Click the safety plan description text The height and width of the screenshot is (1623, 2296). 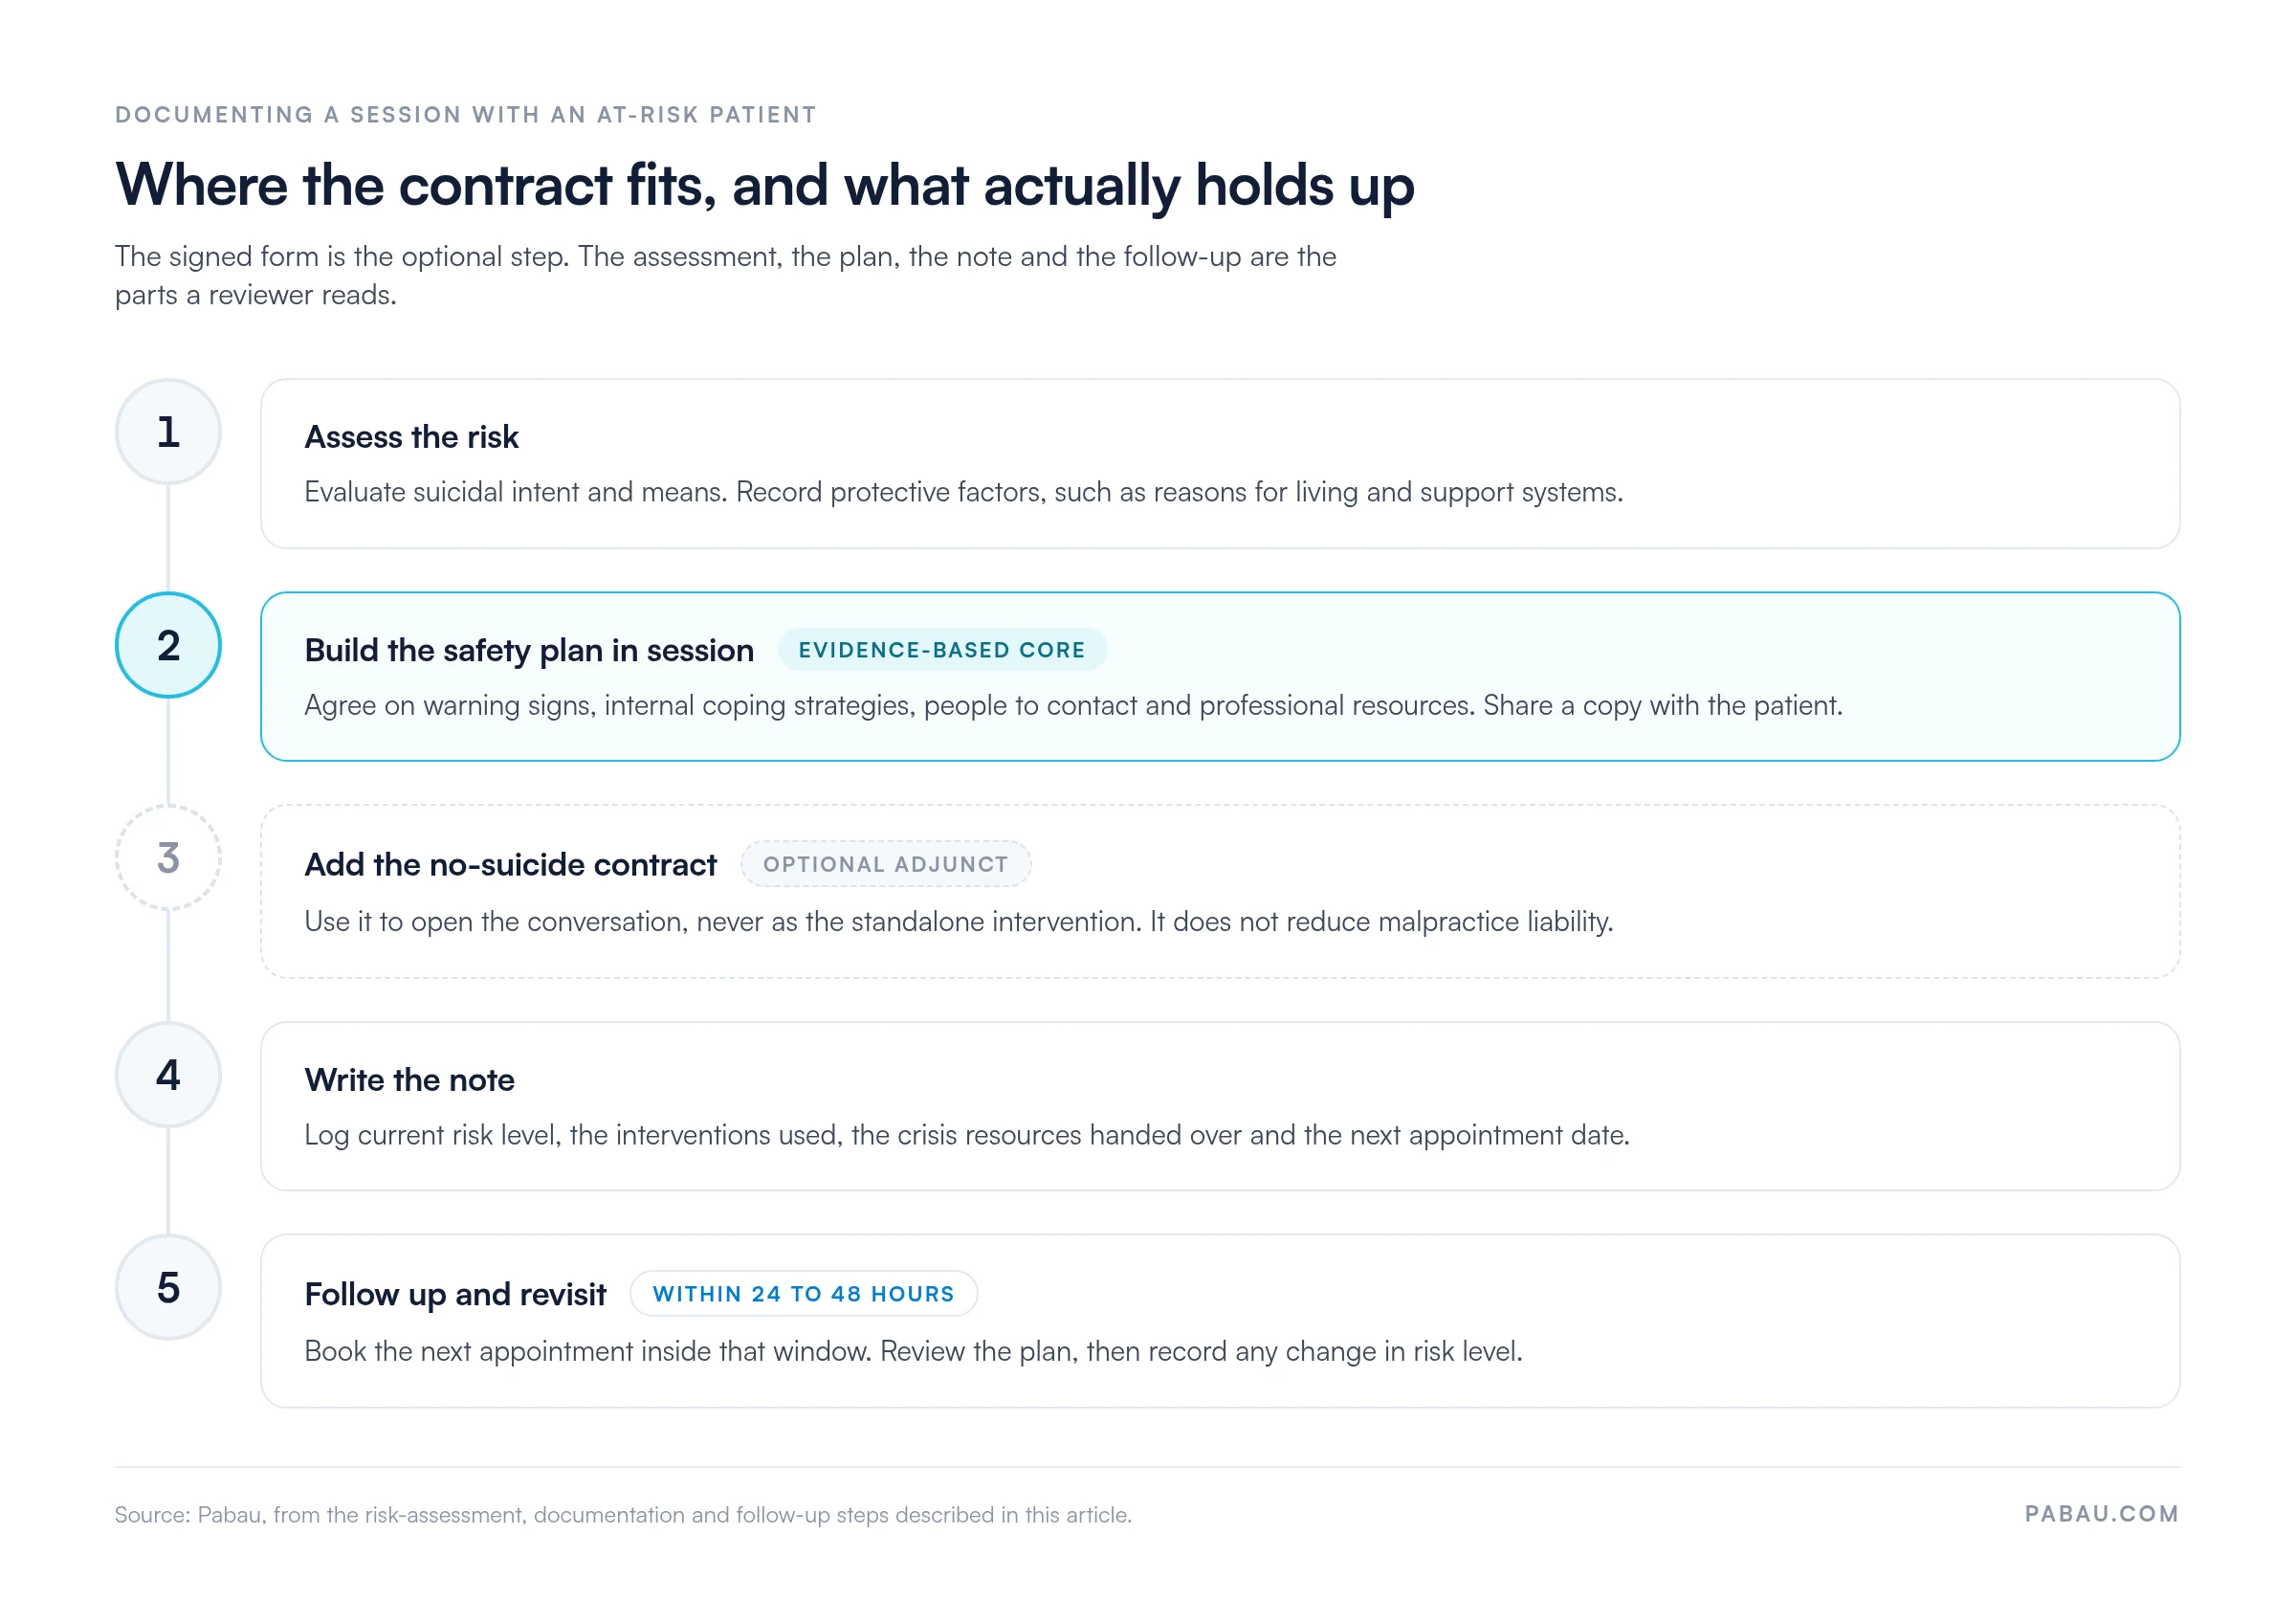click(1073, 706)
